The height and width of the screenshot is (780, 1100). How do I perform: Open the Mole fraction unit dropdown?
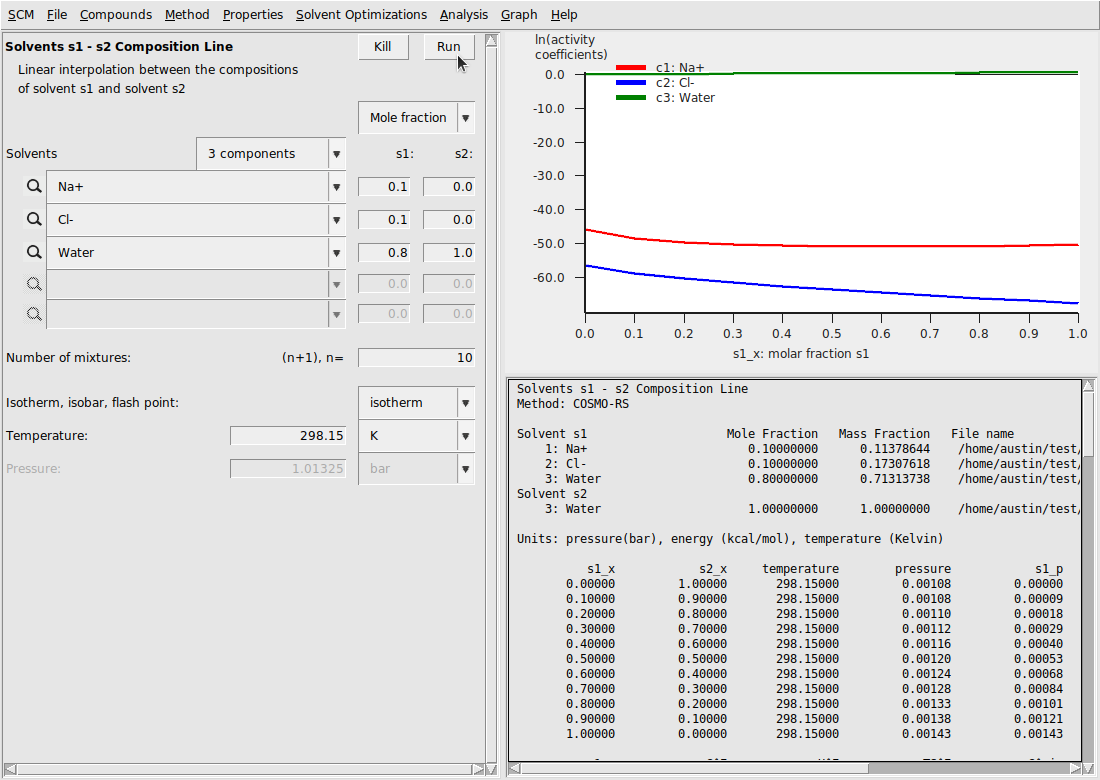click(x=465, y=118)
